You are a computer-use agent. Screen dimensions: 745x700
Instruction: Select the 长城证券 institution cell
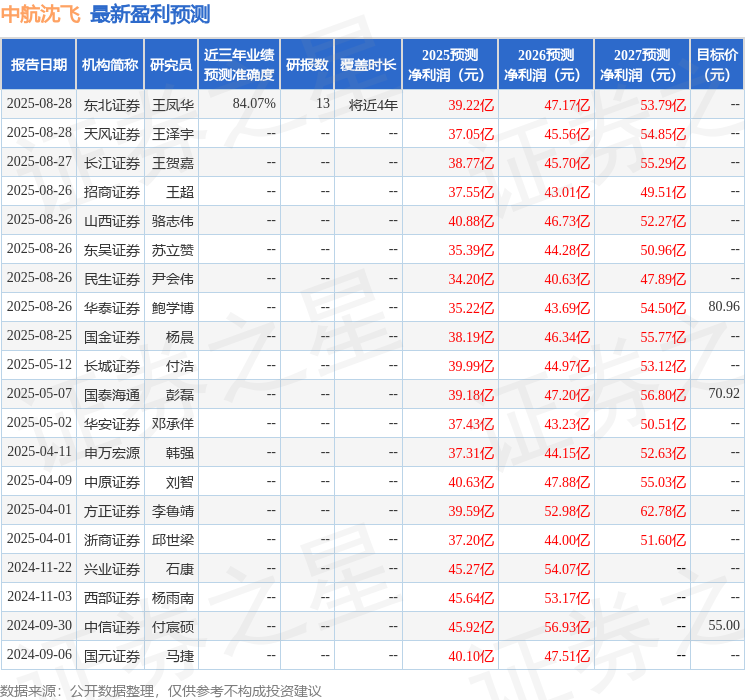[x=112, y=366]
